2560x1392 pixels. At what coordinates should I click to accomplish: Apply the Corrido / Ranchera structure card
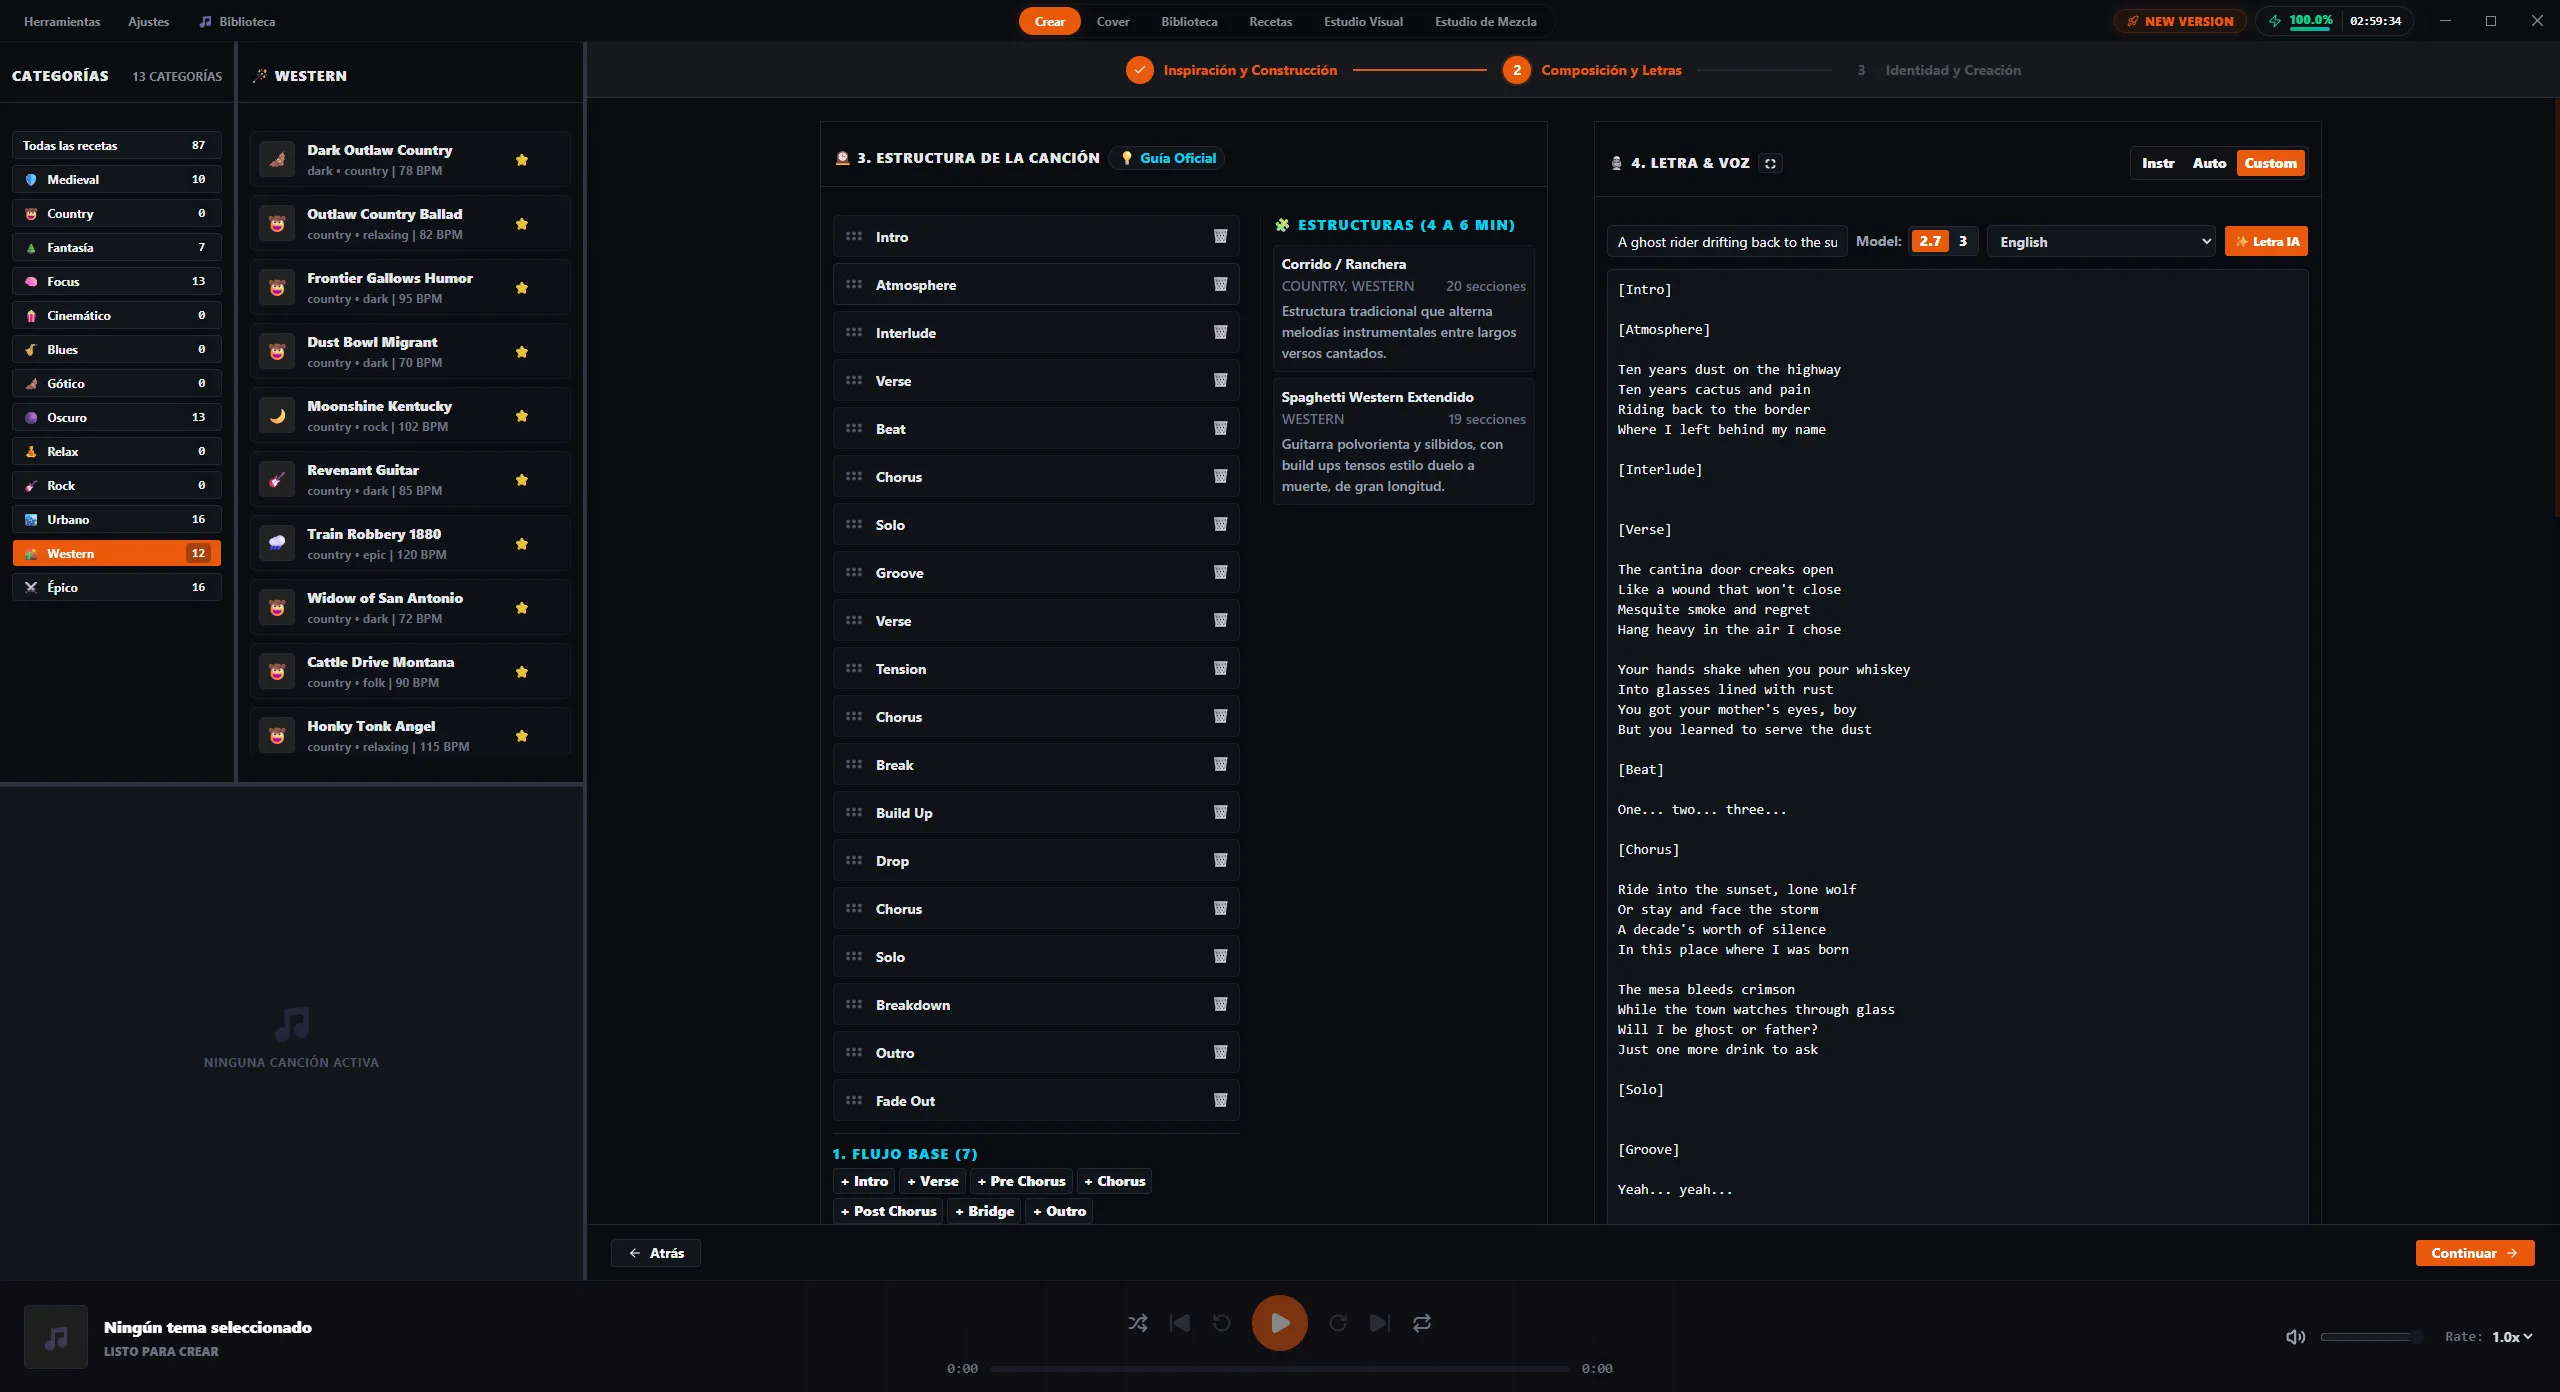click(1403, 308)
